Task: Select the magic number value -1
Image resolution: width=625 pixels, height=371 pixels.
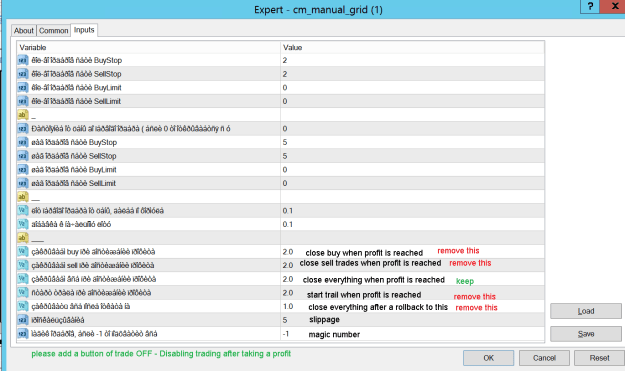Action: 285,334
